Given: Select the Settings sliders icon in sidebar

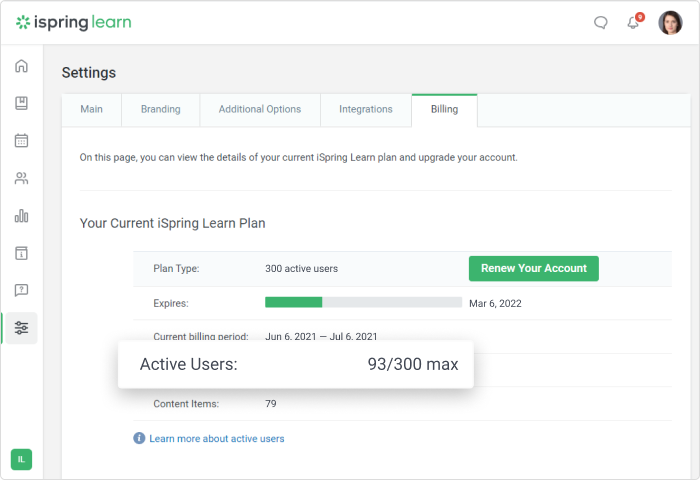Looking at the screenshot, I should pos(21,328).
